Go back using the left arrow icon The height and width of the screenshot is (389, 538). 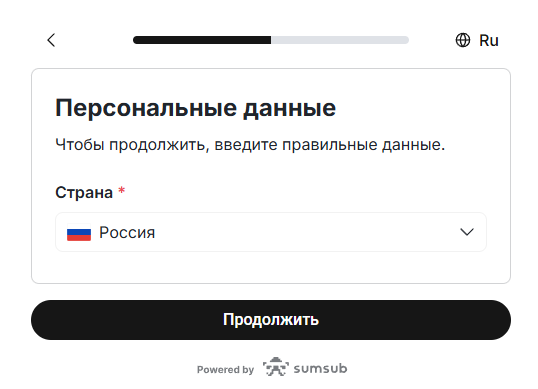[x=51, y=40]
